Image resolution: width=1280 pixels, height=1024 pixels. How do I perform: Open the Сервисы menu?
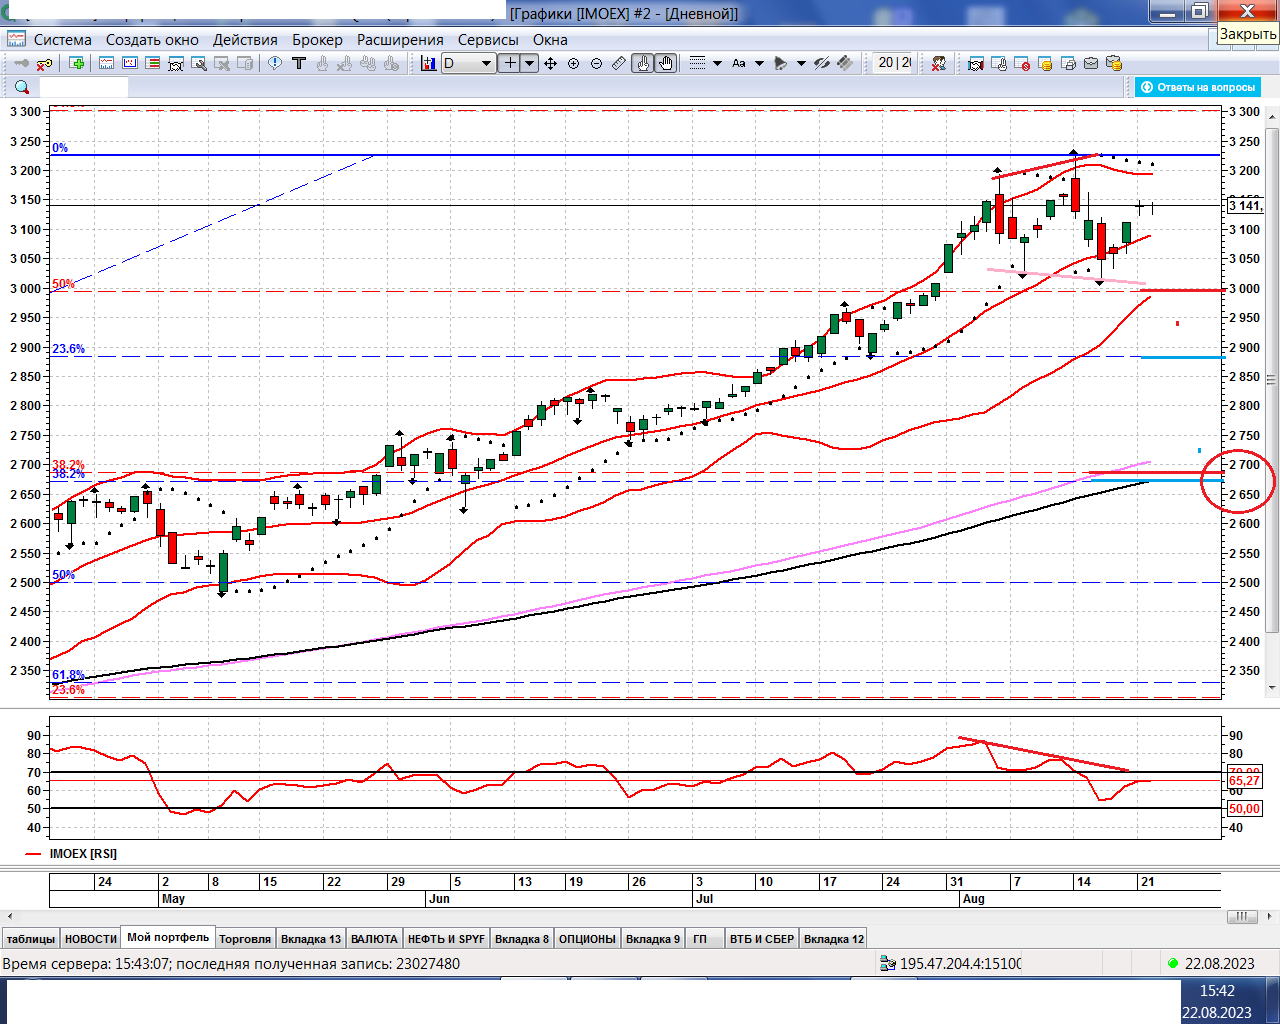pyautogui.click(x=488, y=40)
